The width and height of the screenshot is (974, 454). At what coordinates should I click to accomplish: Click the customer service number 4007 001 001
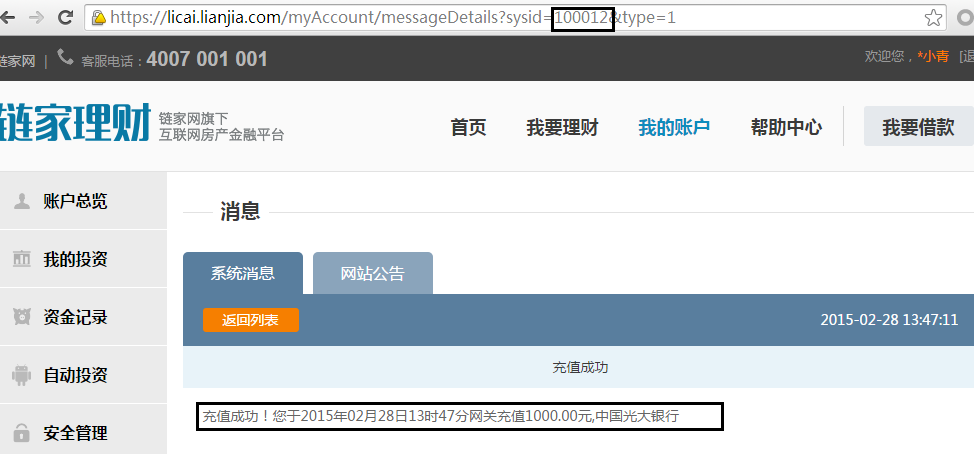pos(207,59)
